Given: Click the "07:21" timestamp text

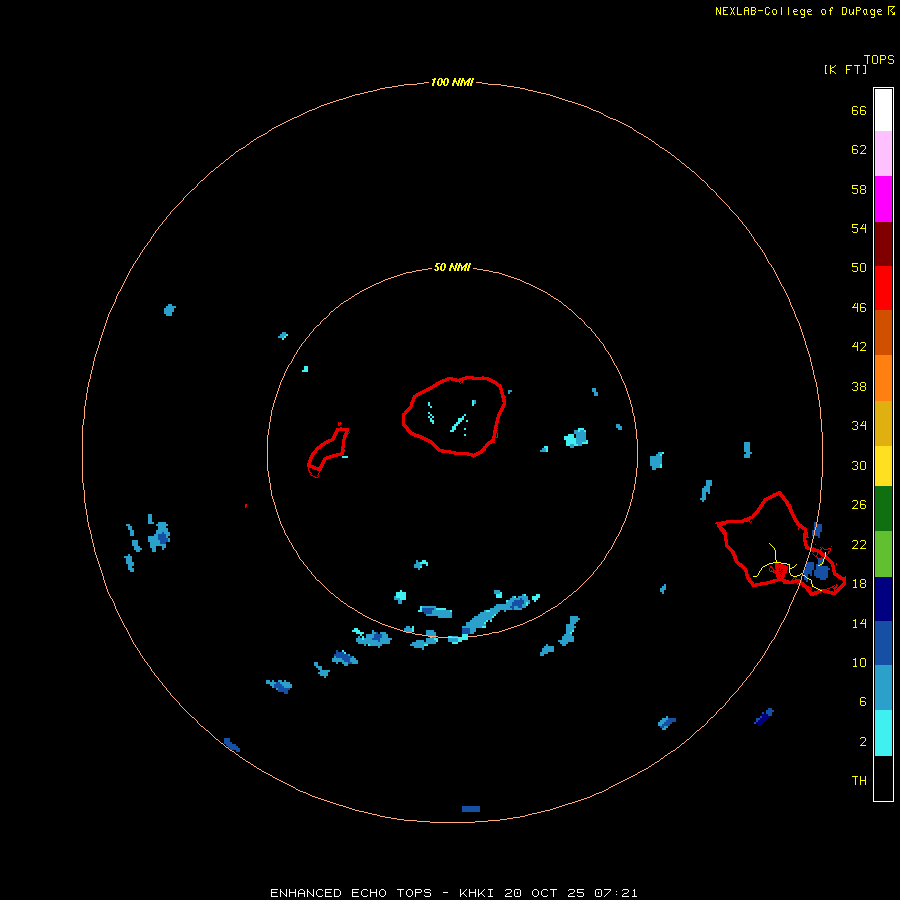Looking at the screenshot, I should [x=615, y=893].
